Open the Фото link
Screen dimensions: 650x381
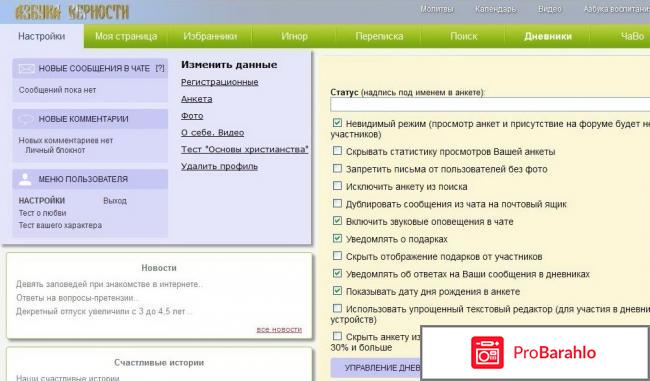point(192,116)
